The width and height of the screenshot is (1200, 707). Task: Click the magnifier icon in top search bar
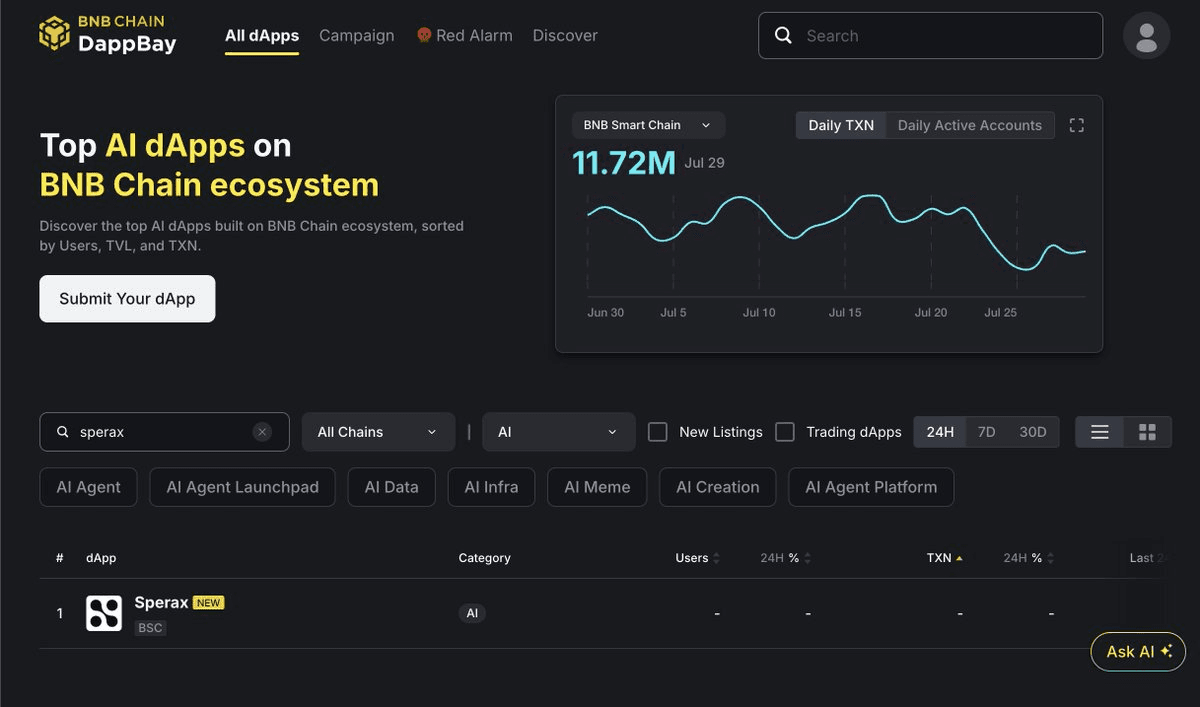(784, 36)
